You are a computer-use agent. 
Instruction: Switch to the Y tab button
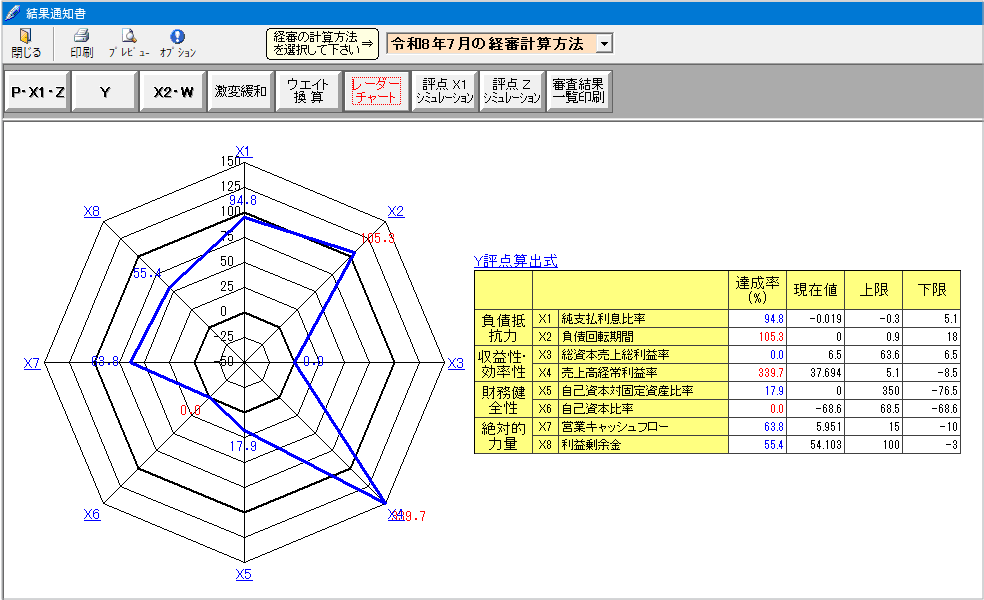pos(105,92)
